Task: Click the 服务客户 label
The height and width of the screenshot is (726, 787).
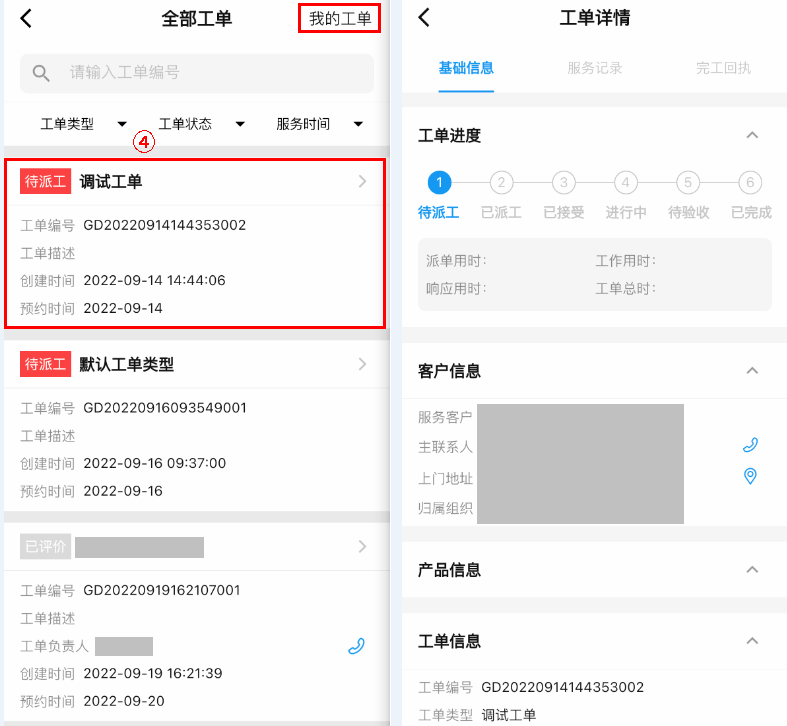Action: [445, 417]
